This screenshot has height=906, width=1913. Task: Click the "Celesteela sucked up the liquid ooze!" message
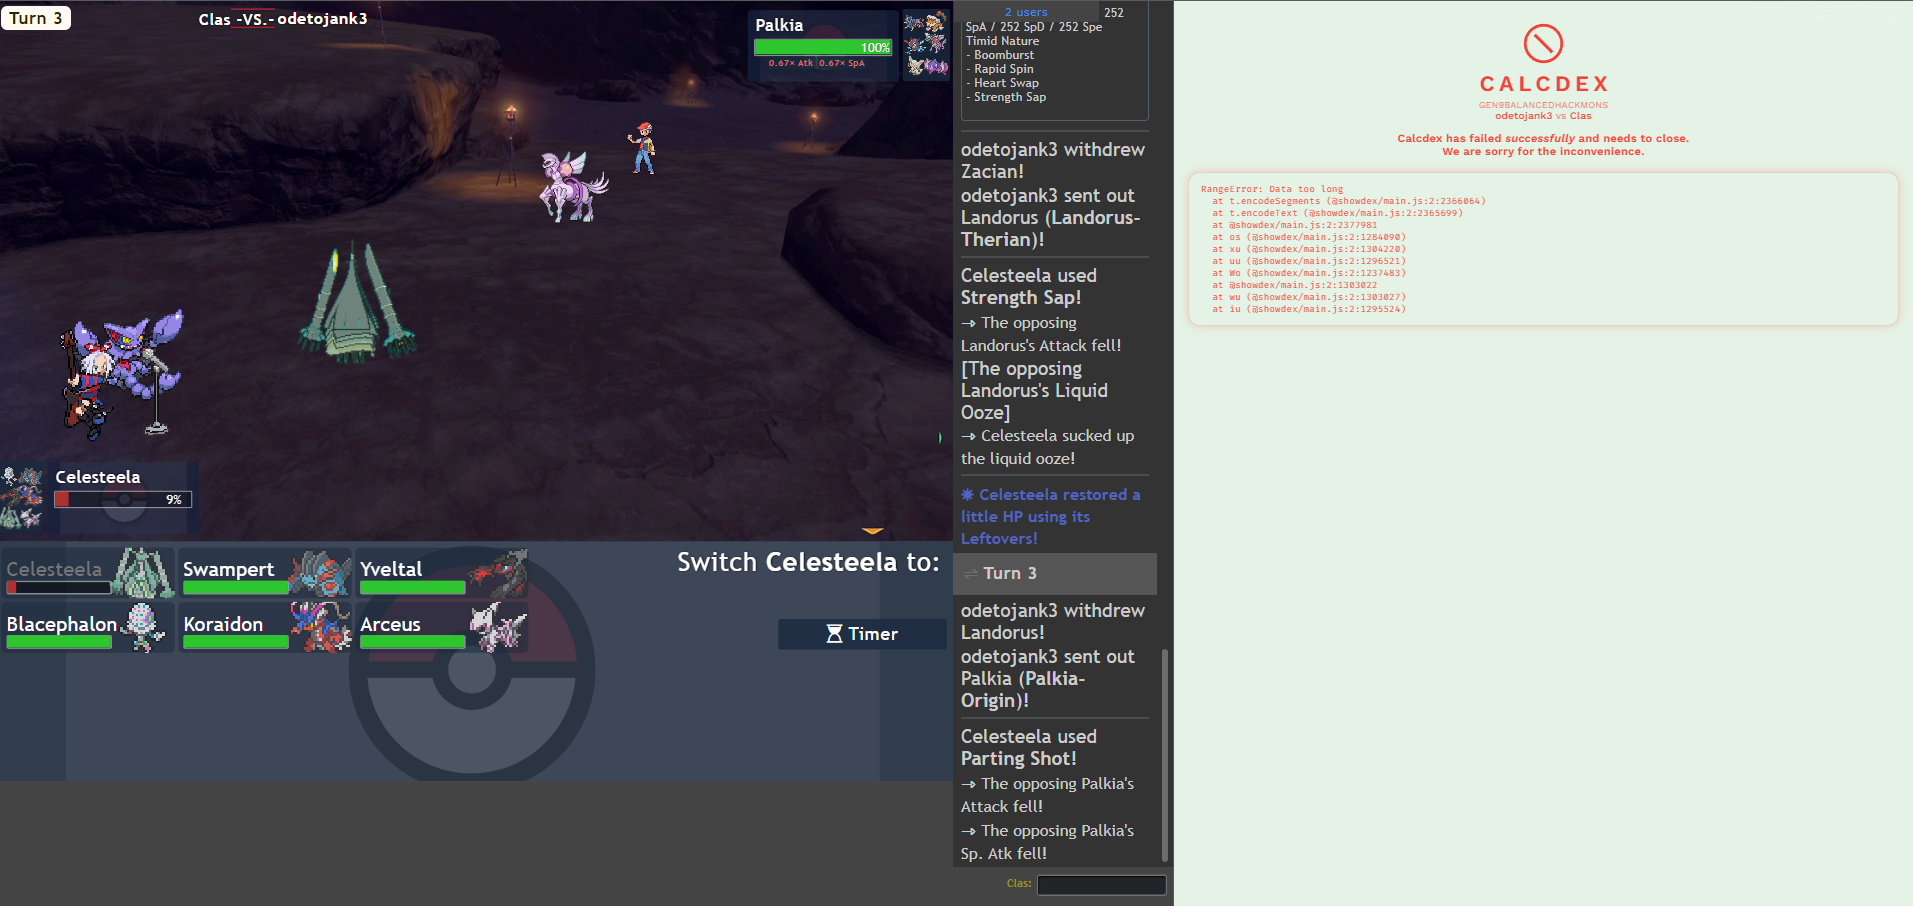(1047, 447)
